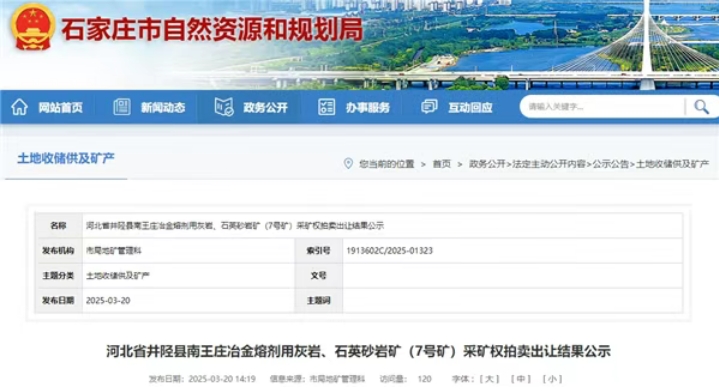The height and width of the screenshot is (391, 719).
Task: Open the 网站首页 menu item
Action: pos(61,108)
